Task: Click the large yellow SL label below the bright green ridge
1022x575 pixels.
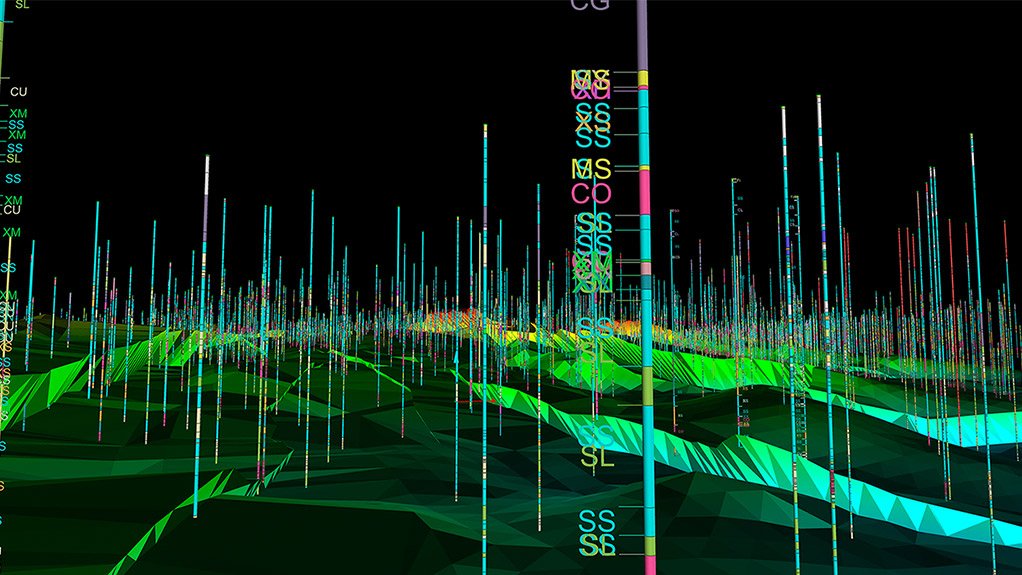Action: (x=597, y=458)
